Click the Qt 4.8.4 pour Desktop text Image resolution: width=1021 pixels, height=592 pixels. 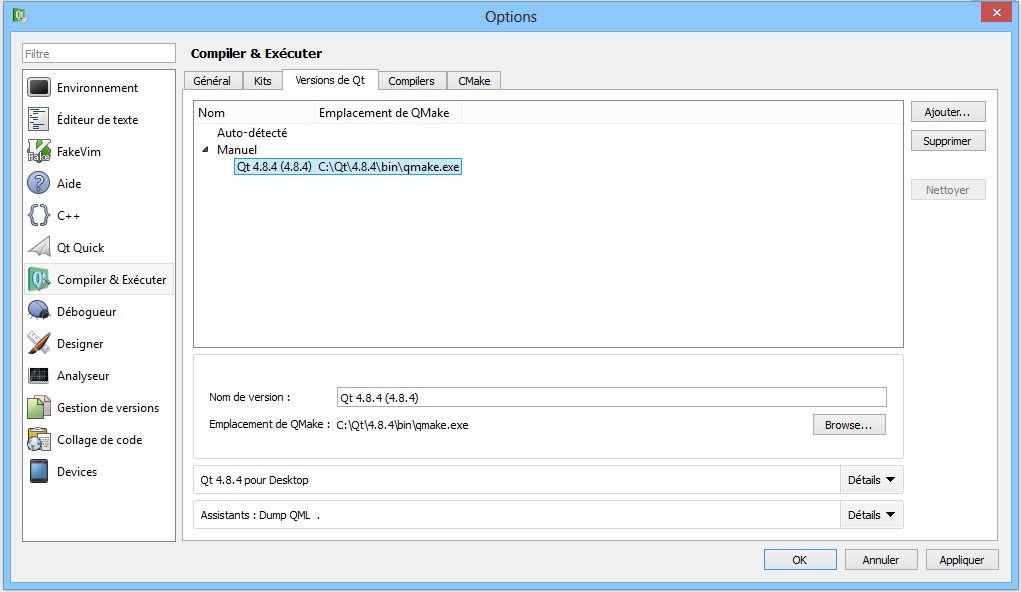point(255,480)
